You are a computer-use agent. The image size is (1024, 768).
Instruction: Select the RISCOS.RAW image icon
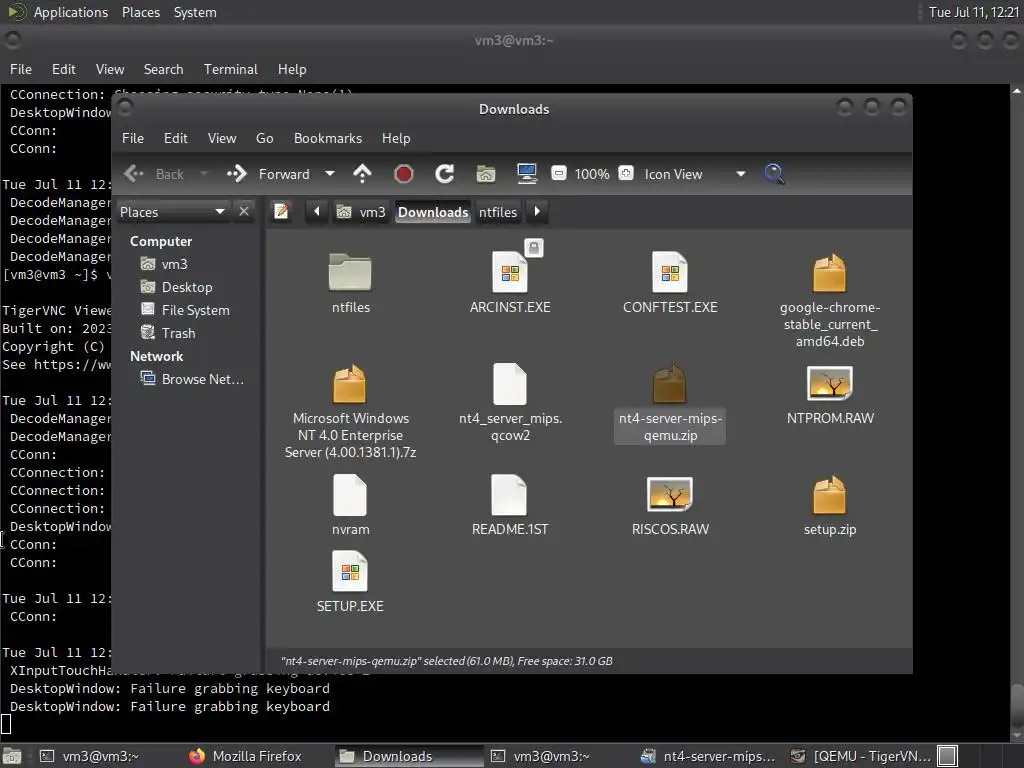coord(670,494)
